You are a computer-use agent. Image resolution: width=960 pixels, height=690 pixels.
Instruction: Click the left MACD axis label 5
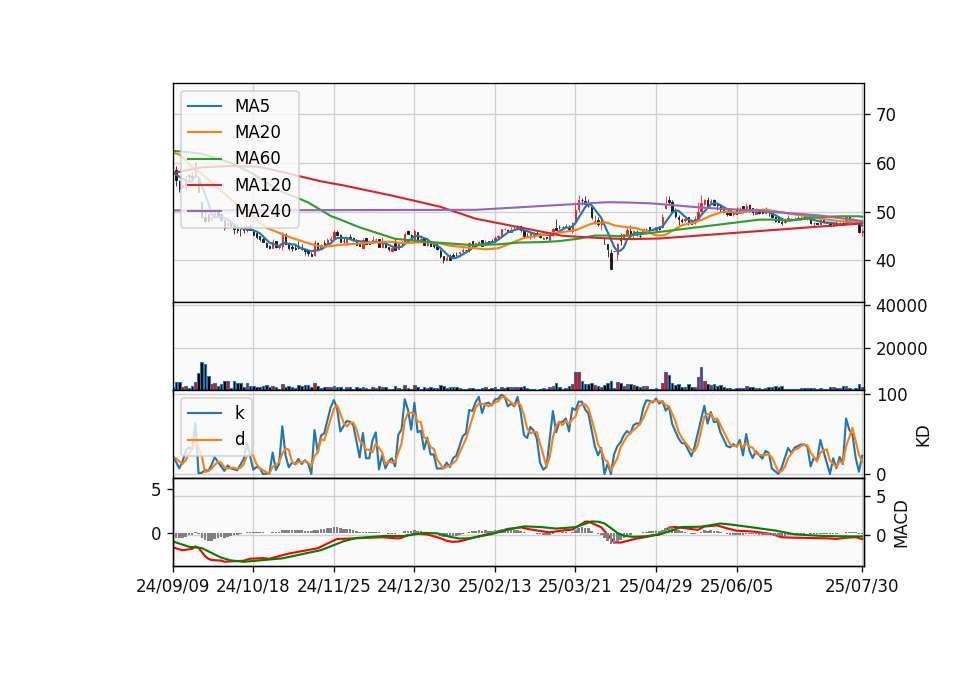point(156,490)
